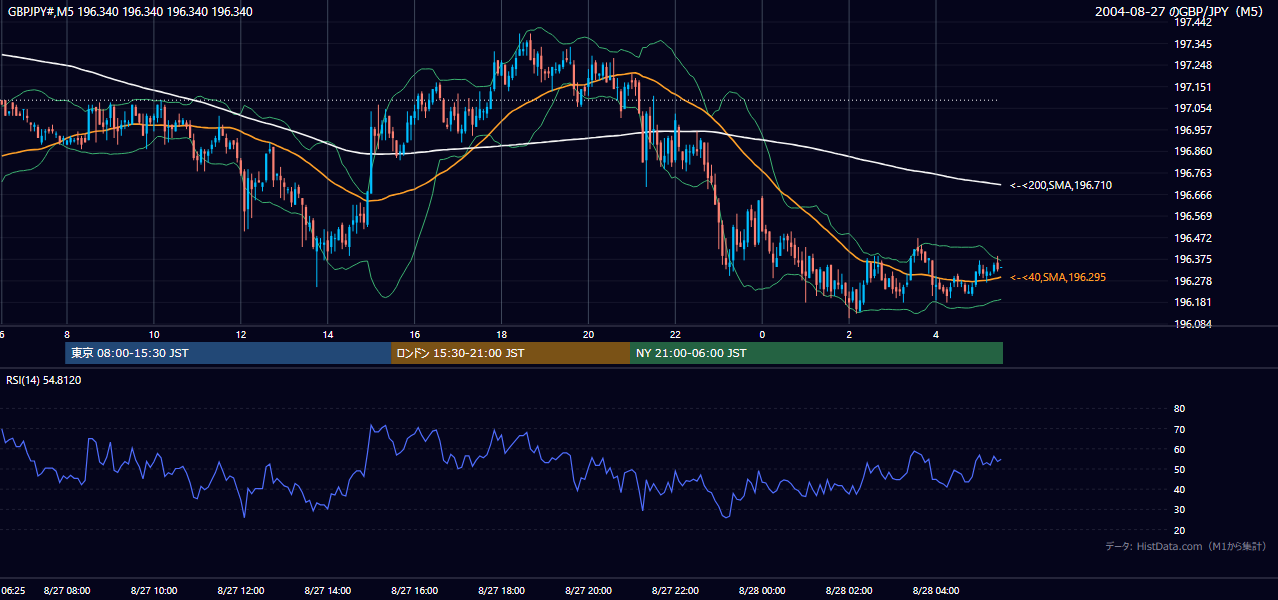
Task: Click price axis value 197.345
Action: coord(1192,44)
